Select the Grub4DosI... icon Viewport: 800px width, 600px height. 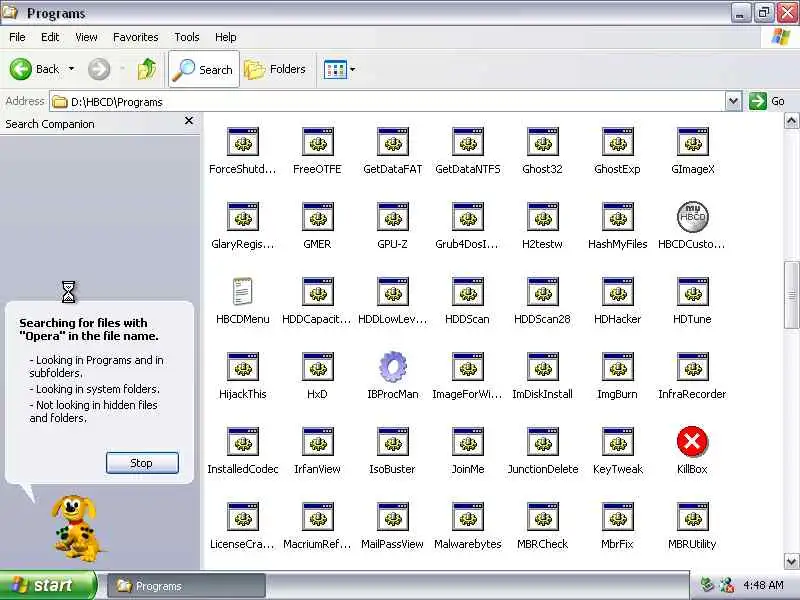468,216
